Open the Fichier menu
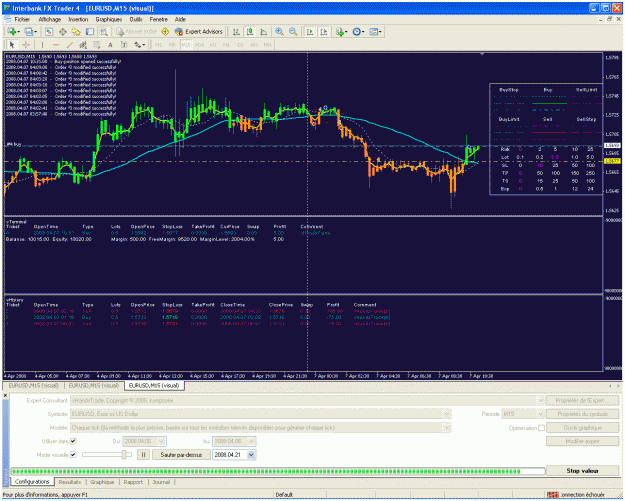 point(22,19)
